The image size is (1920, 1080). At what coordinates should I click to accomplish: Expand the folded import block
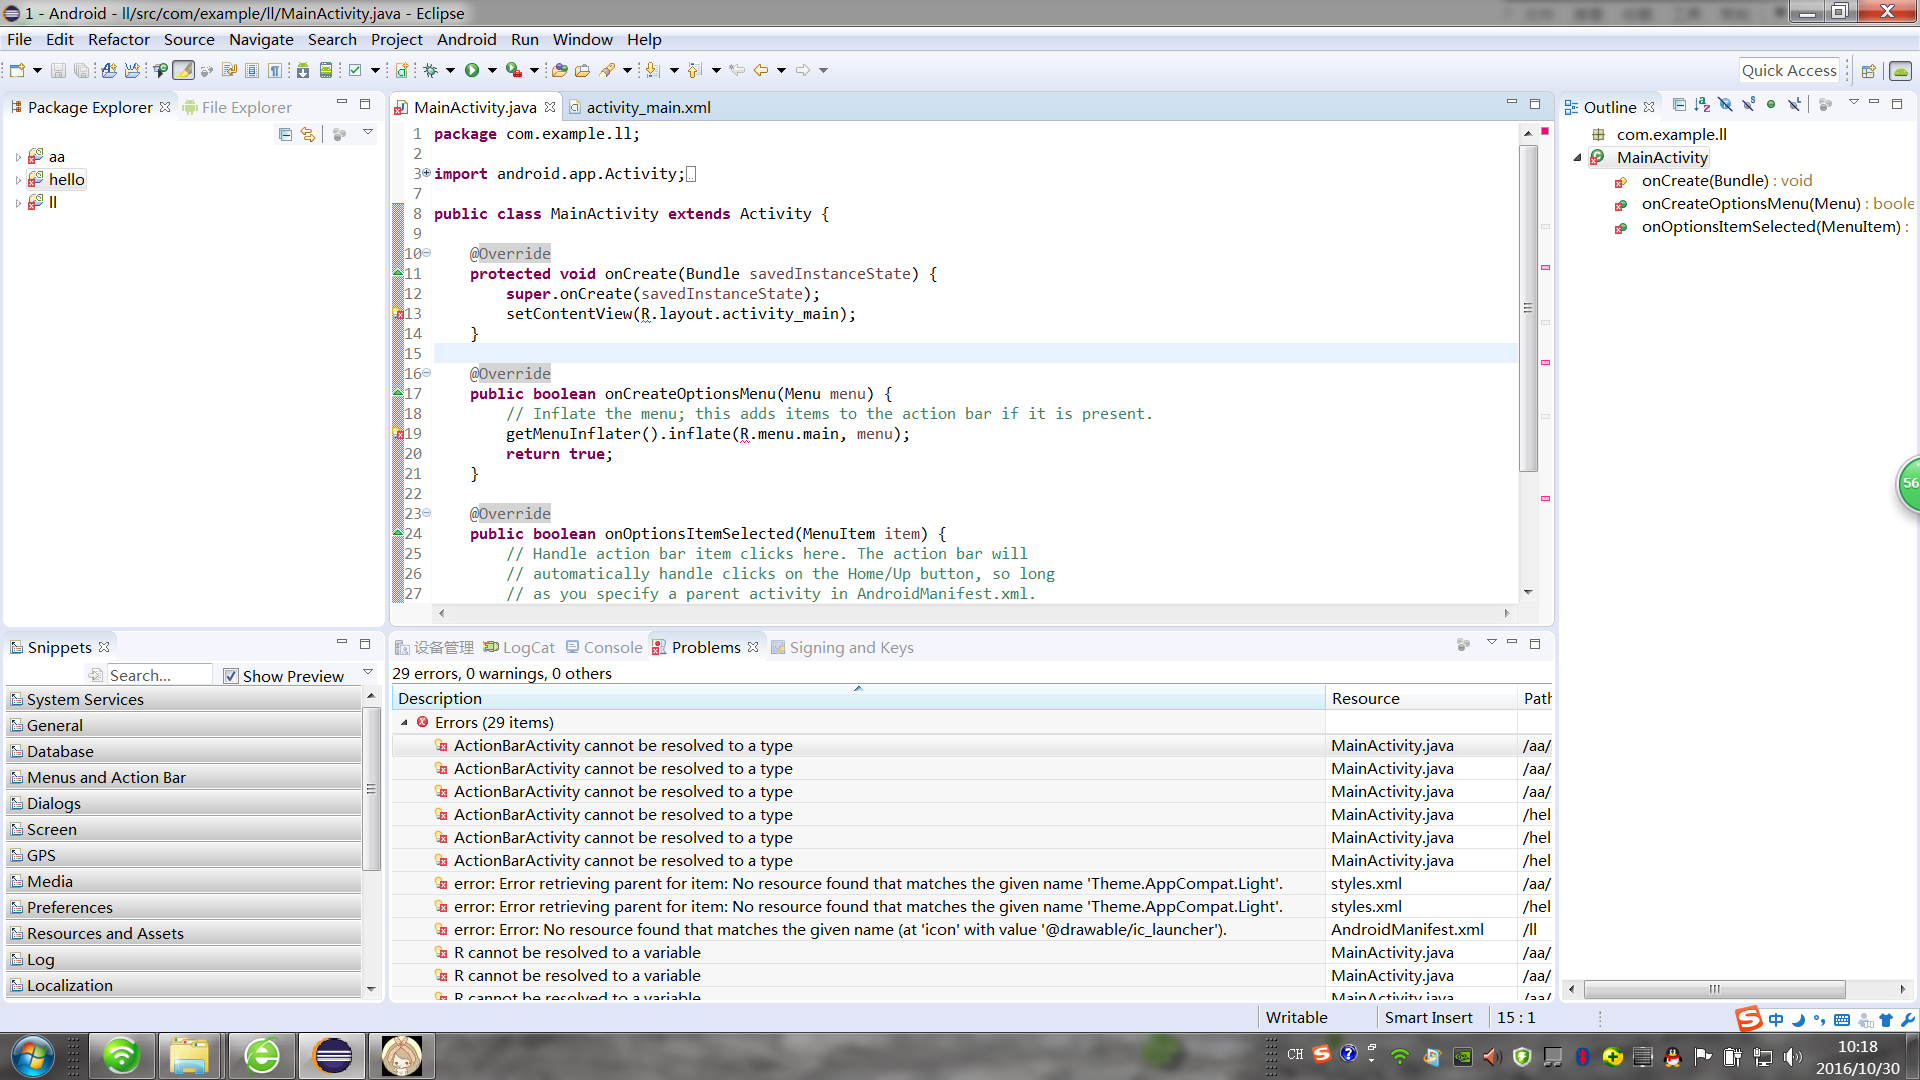(x=427, y=173)
